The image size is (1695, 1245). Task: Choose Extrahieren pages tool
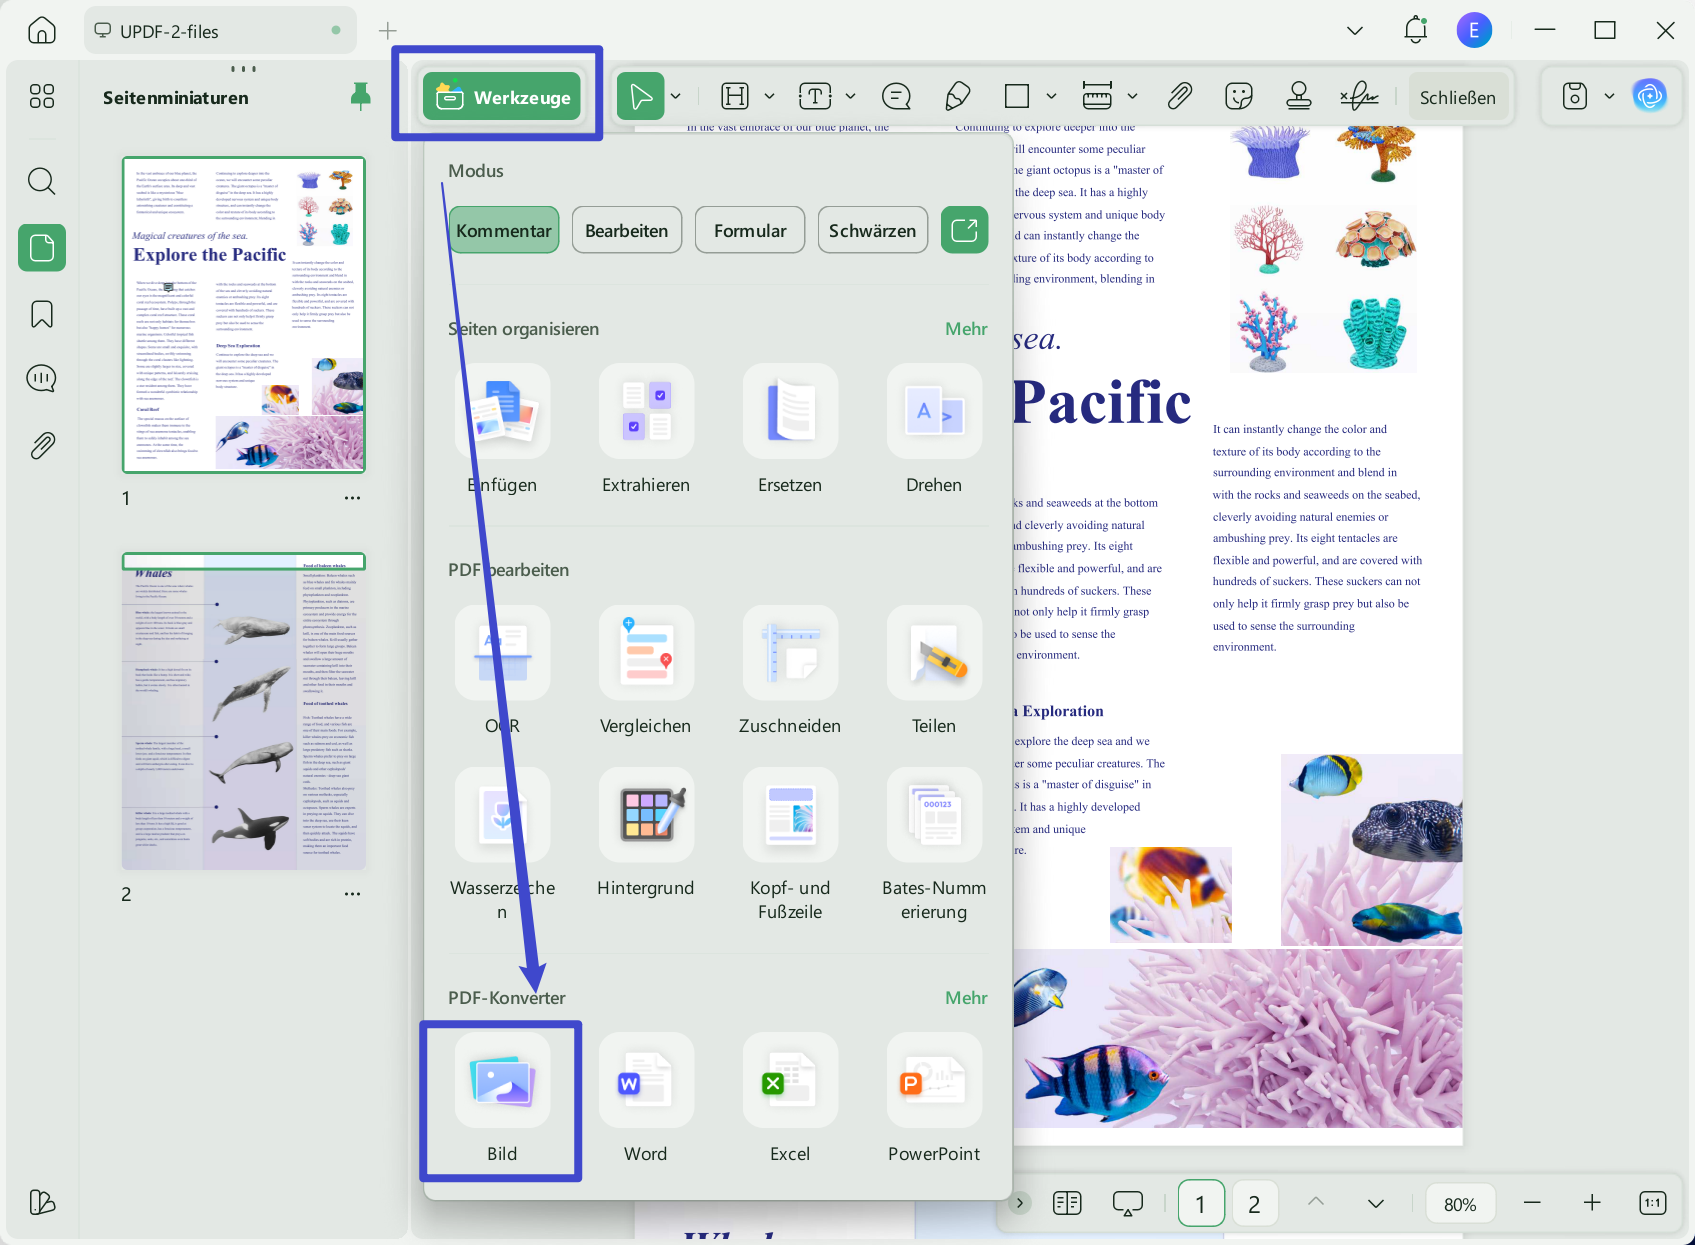pos(646,430)
